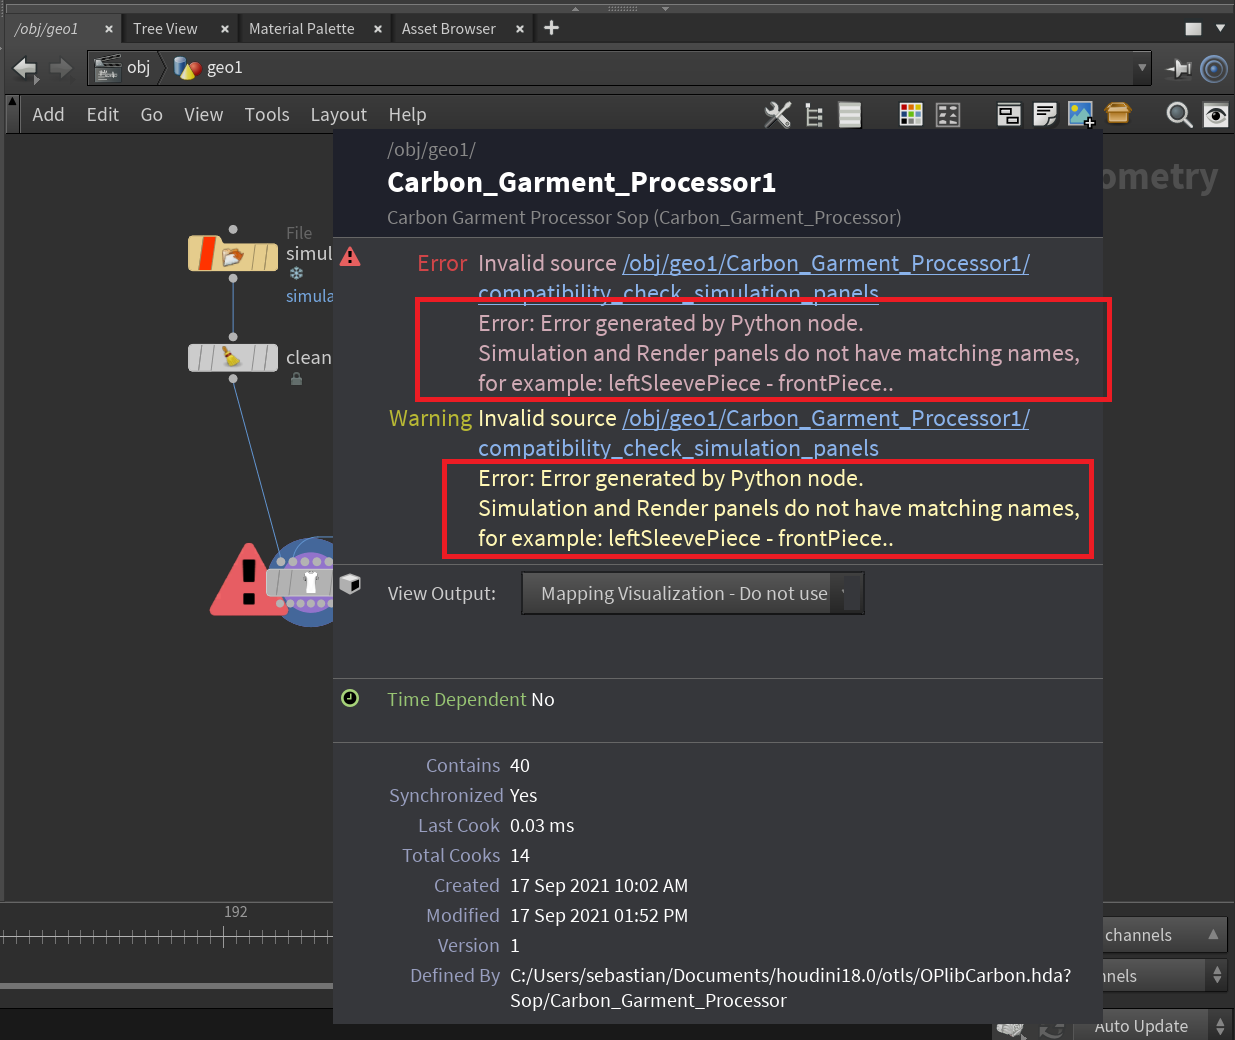Show tree hierarchy list icon
This screenshot has height=1040, width=1235.
click(814, 115)
